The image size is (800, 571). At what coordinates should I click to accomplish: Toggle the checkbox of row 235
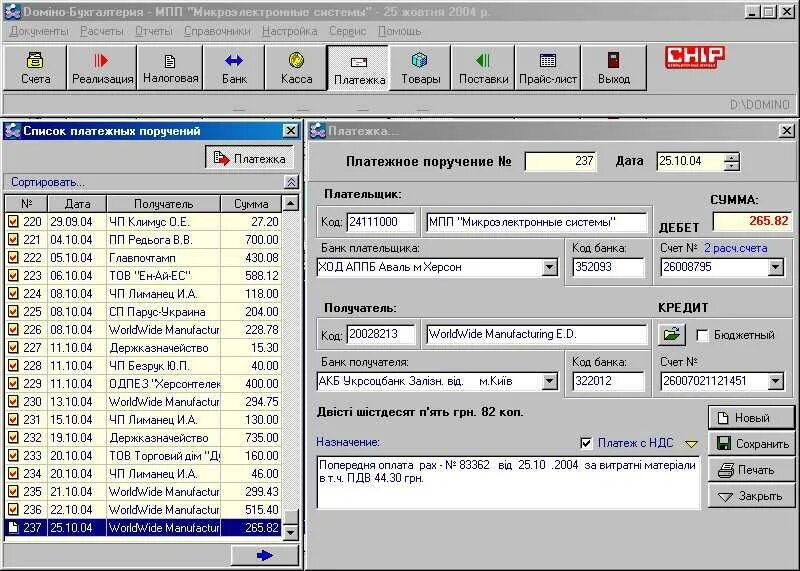tap(13, 491)
